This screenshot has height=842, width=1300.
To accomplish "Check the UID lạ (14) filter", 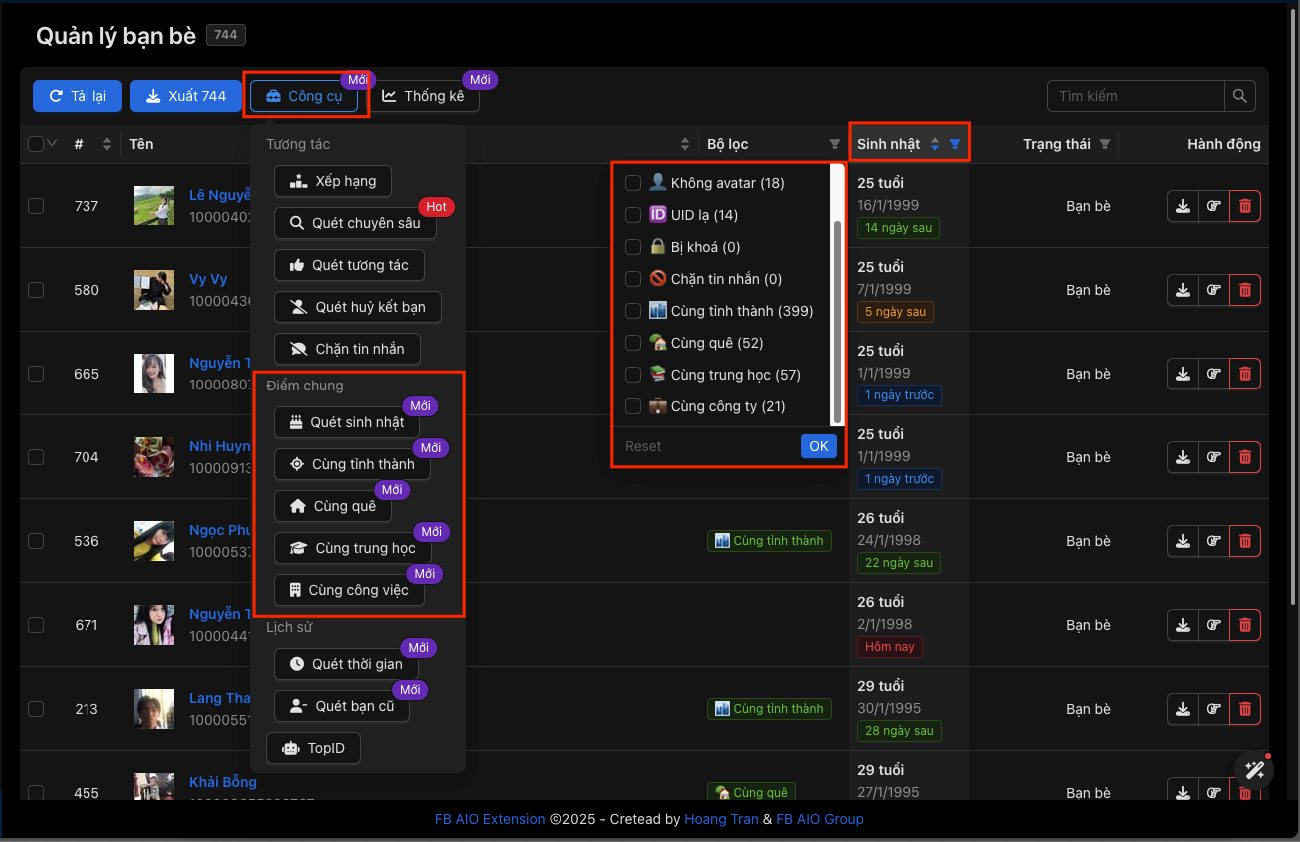I will pos(633,215).
